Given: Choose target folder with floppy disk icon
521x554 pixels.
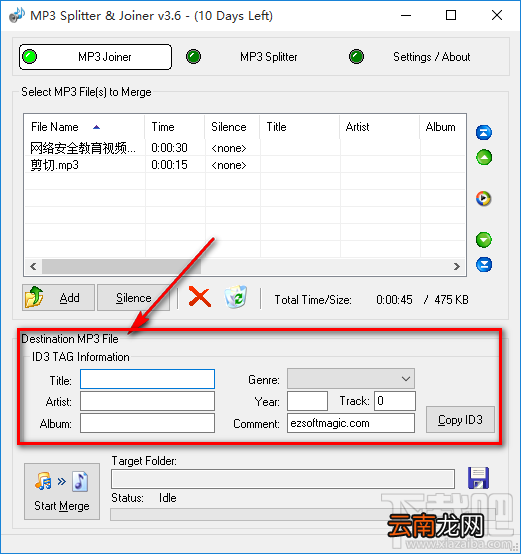Looking at the screenshot, I should click(478, 478).
